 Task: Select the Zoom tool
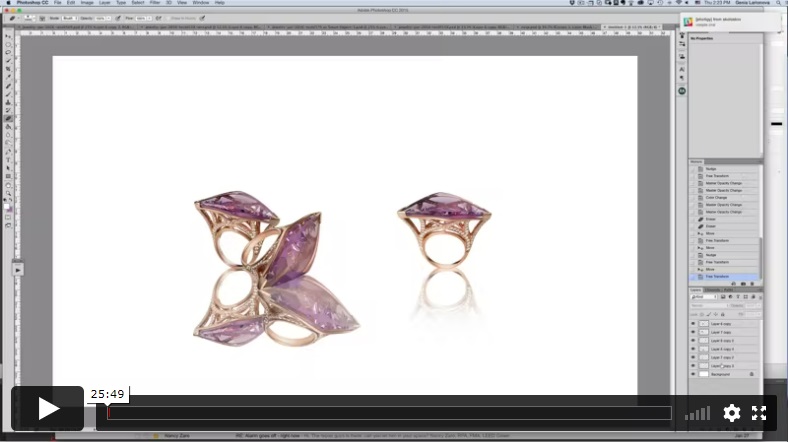pyautogui.click(x=9, y=192)
